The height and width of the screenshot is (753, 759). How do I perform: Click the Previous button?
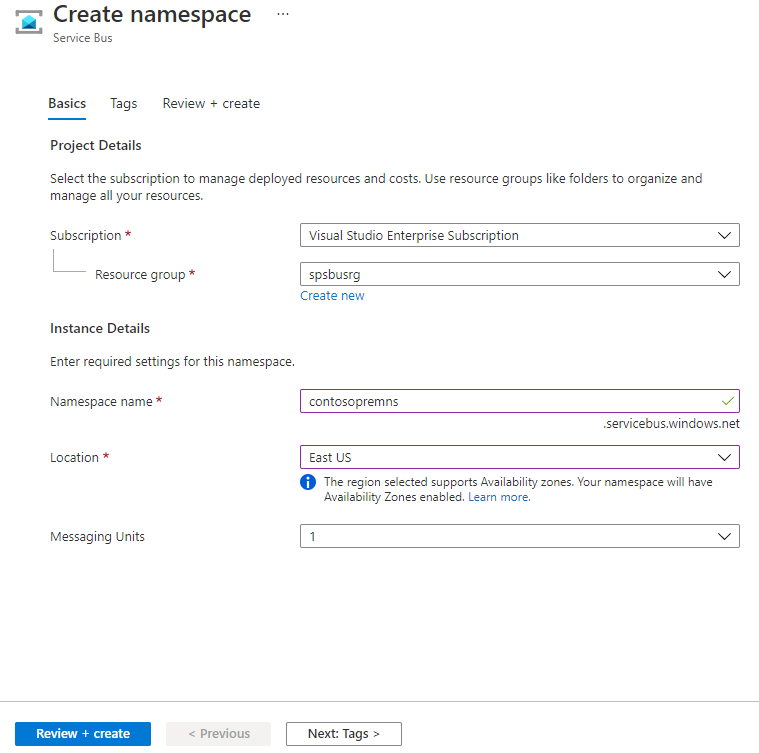click(x=218, y=734)
